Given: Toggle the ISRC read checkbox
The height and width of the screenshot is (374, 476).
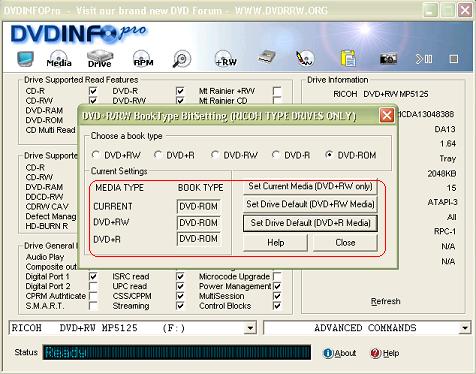Looking at the screenshot, I should [x=180, y=276].
